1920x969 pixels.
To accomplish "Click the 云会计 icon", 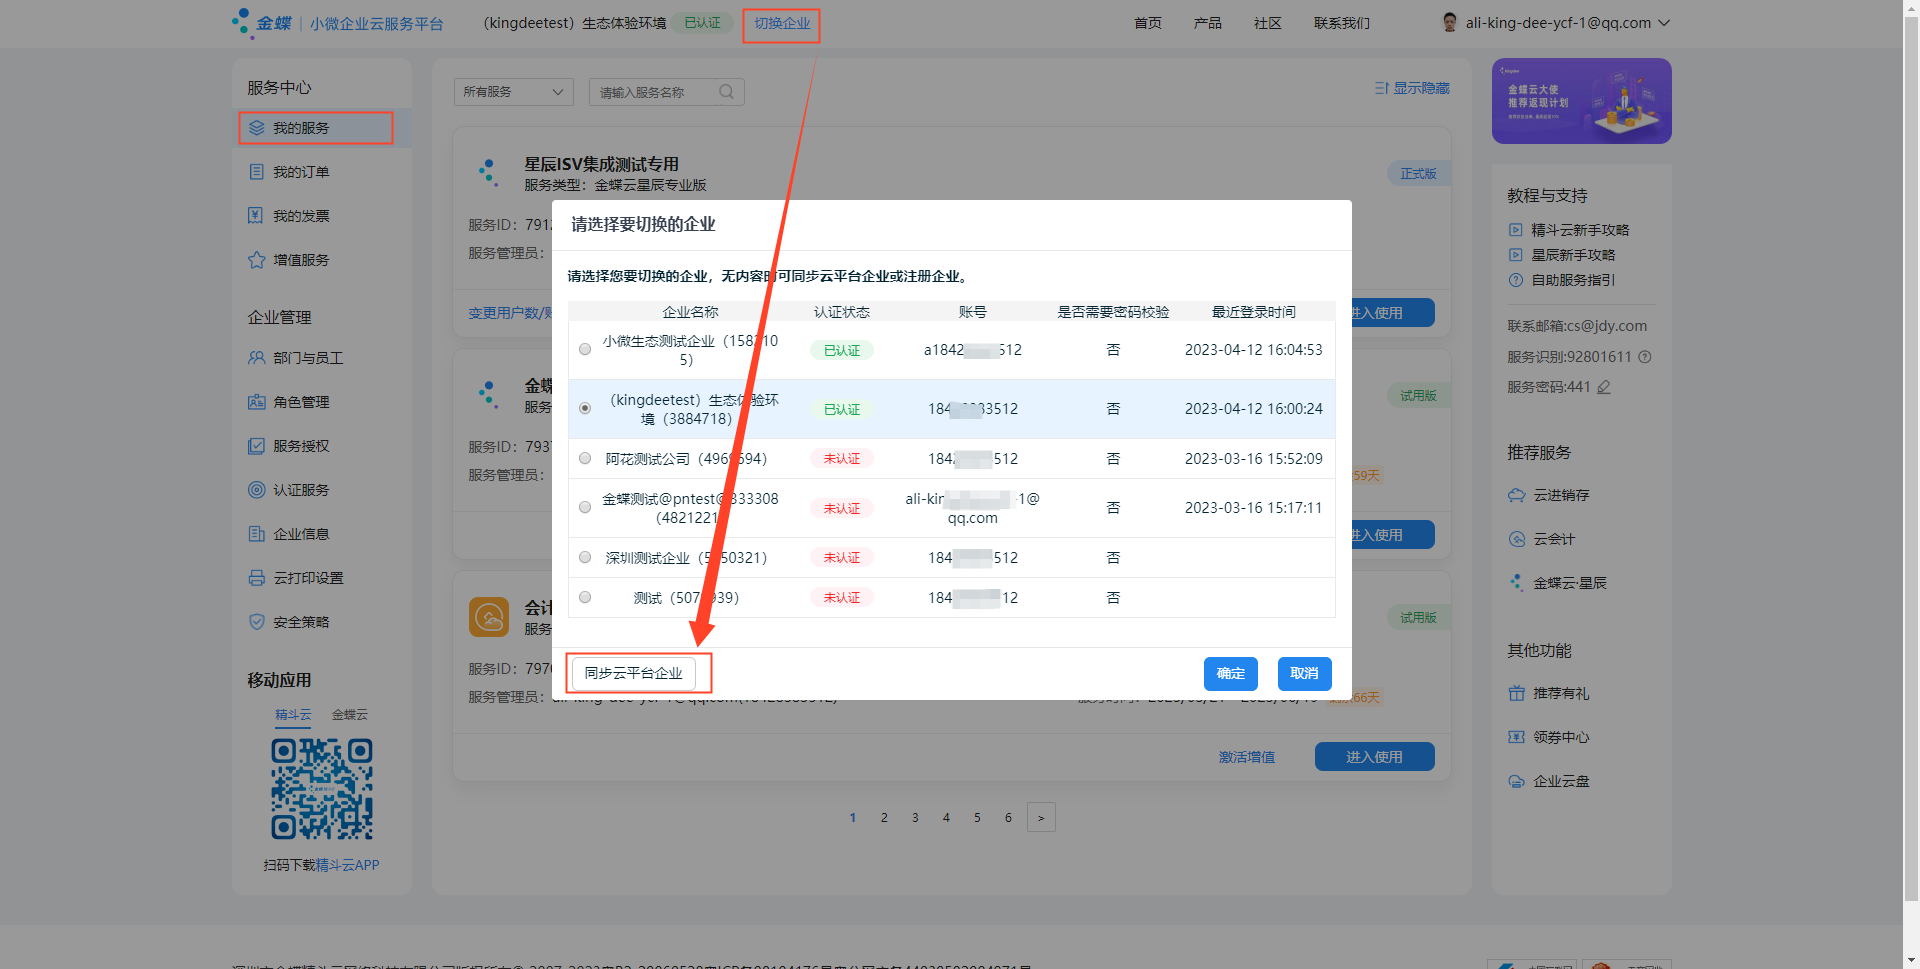I will click(1517, 539).
